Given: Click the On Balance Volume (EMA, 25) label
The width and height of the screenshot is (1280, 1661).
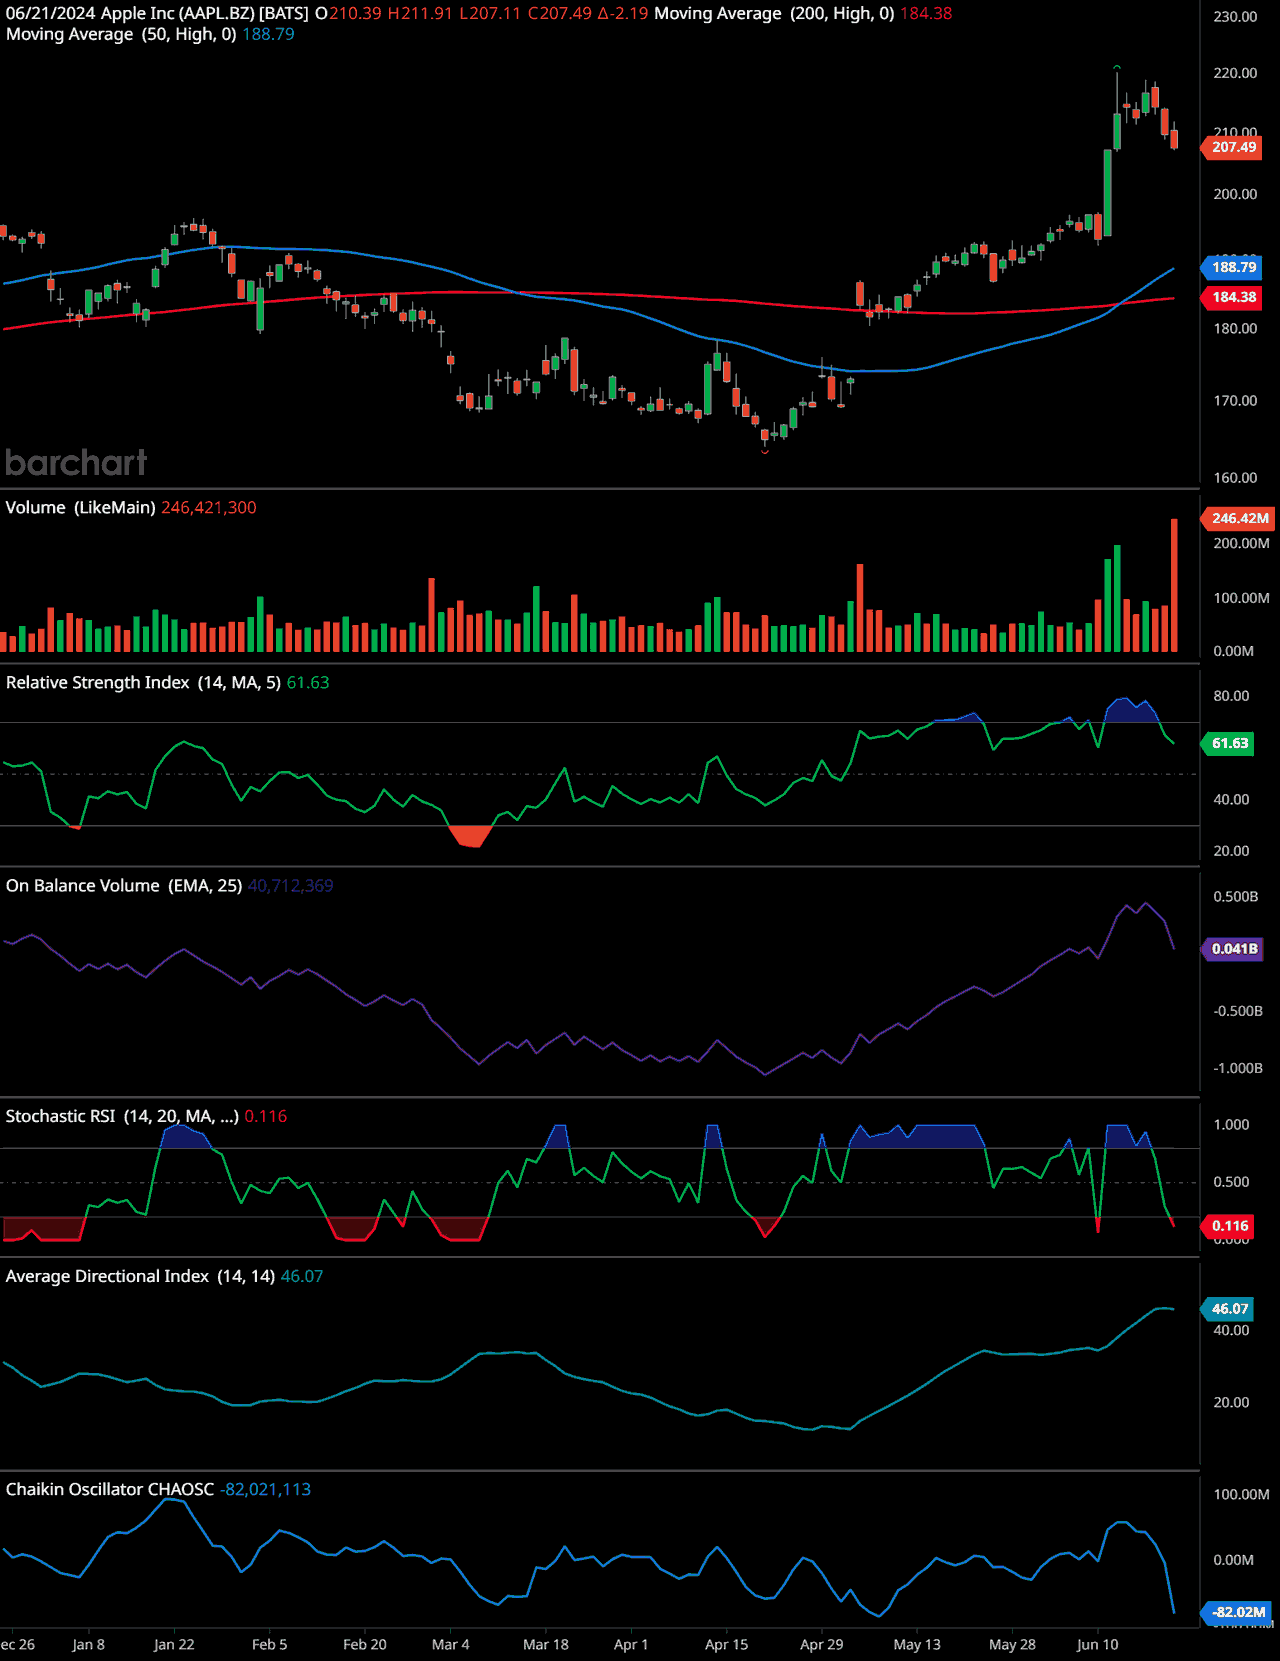Looking at the screenshot, I should (x=124, y=885).
